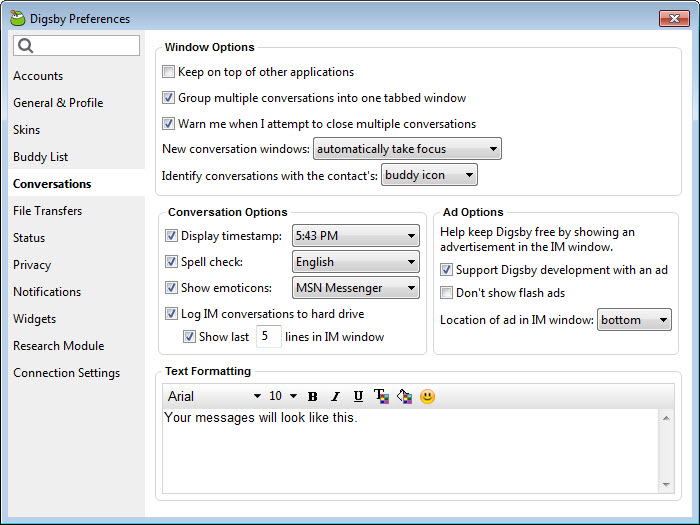Disable Log IM conversations to hard drive
700x525 pixels.
point(171,313)
